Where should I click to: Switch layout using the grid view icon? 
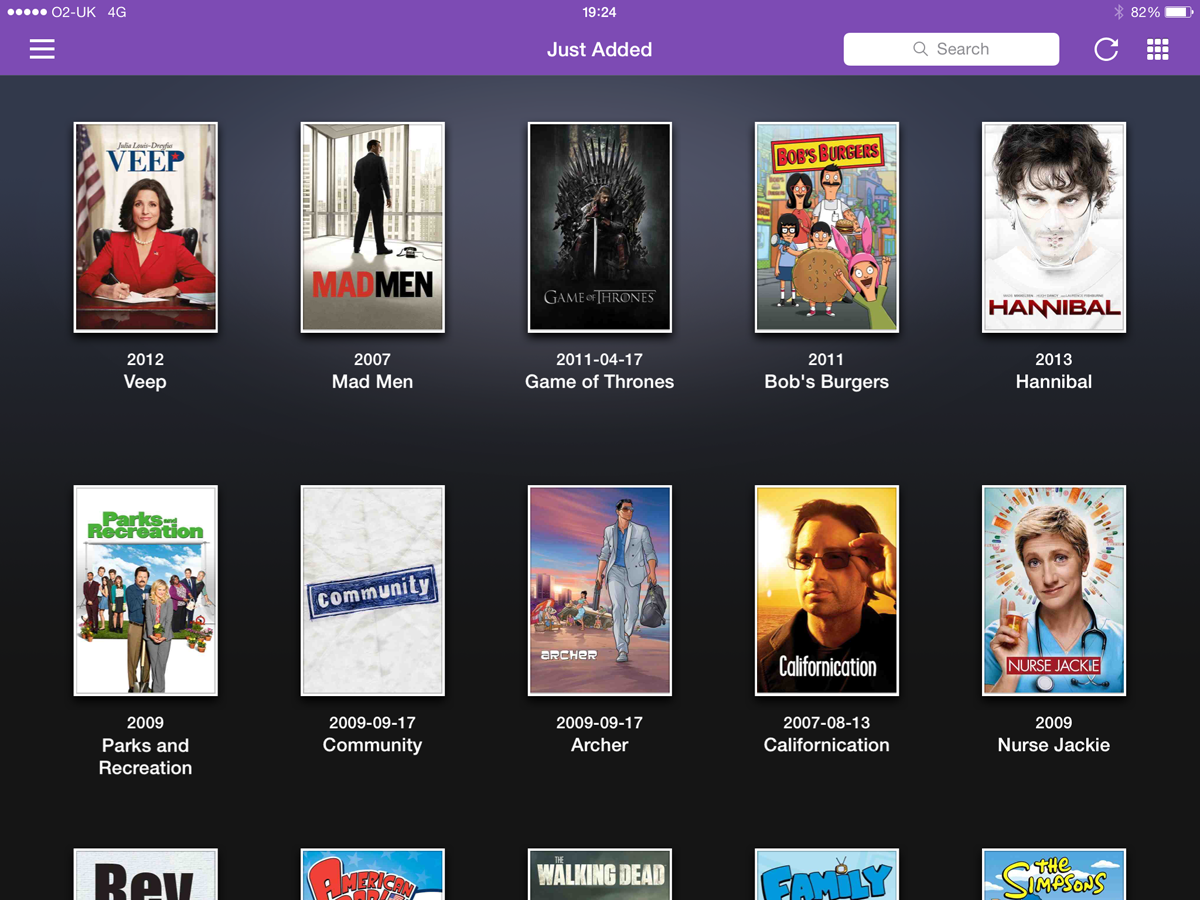pos(1158,49)
